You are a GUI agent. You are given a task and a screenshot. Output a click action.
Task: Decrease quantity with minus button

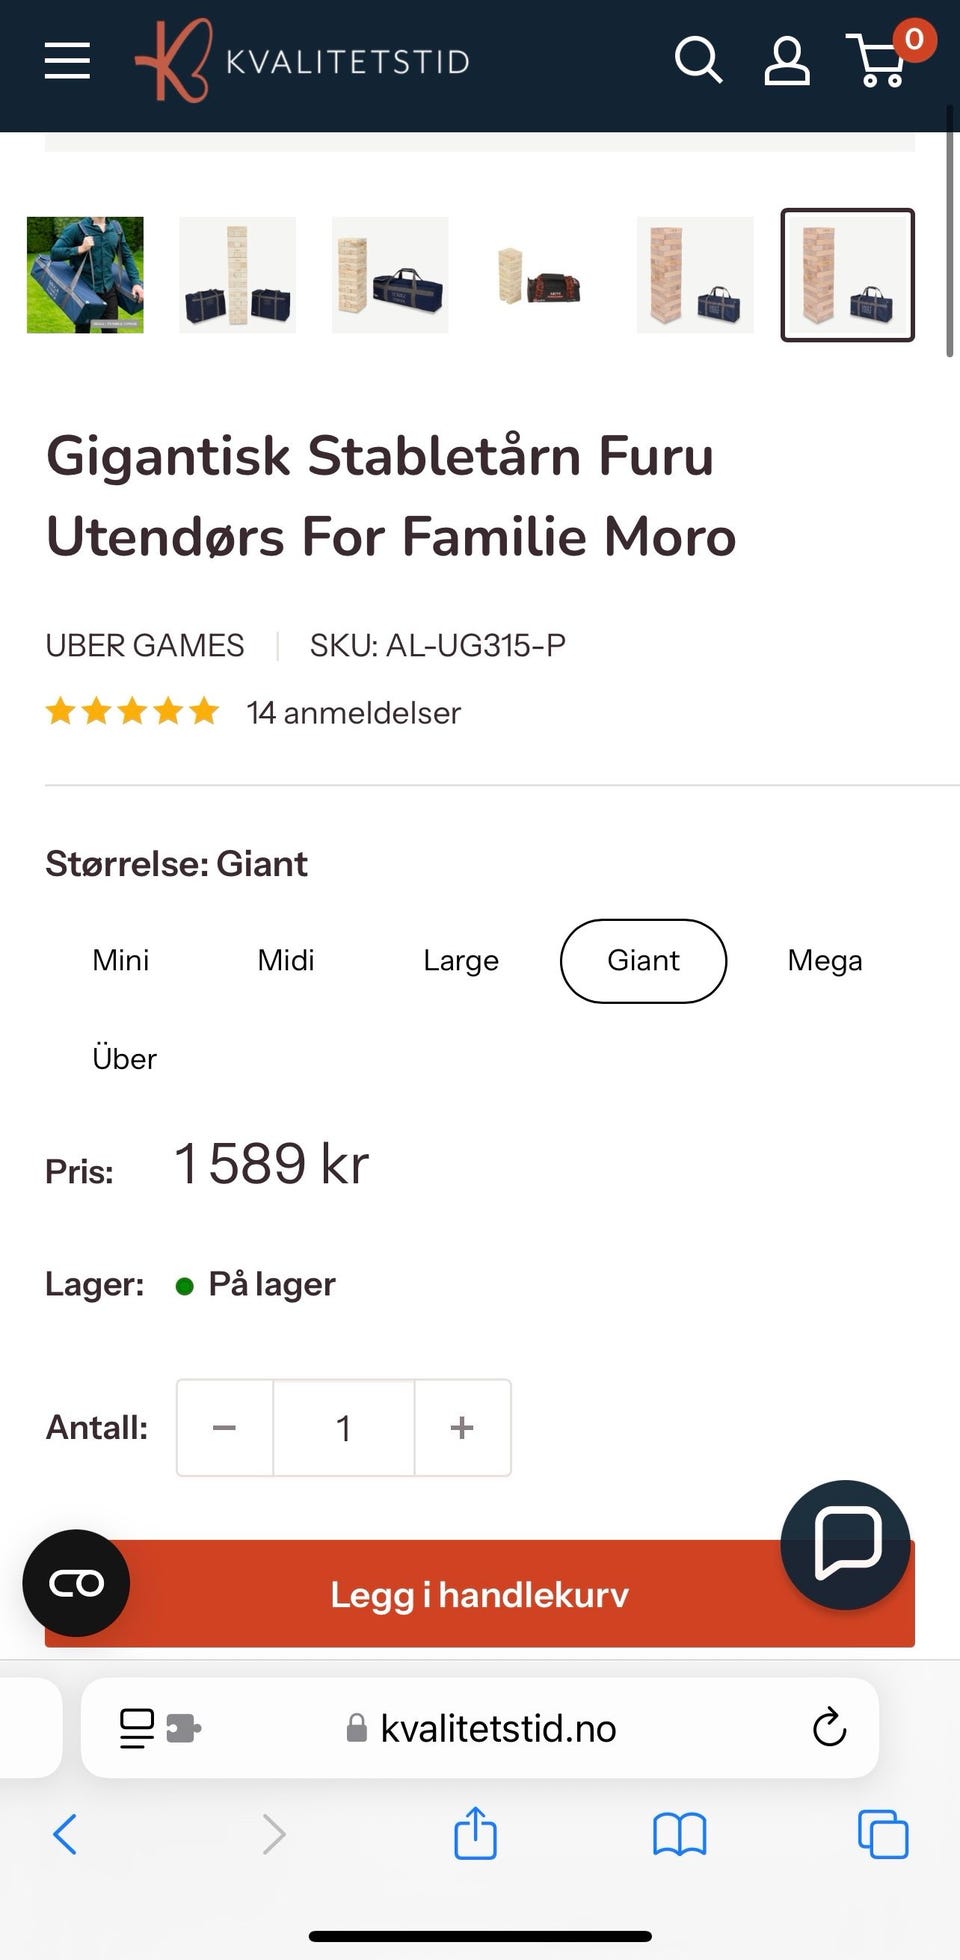coord(225,1427)
